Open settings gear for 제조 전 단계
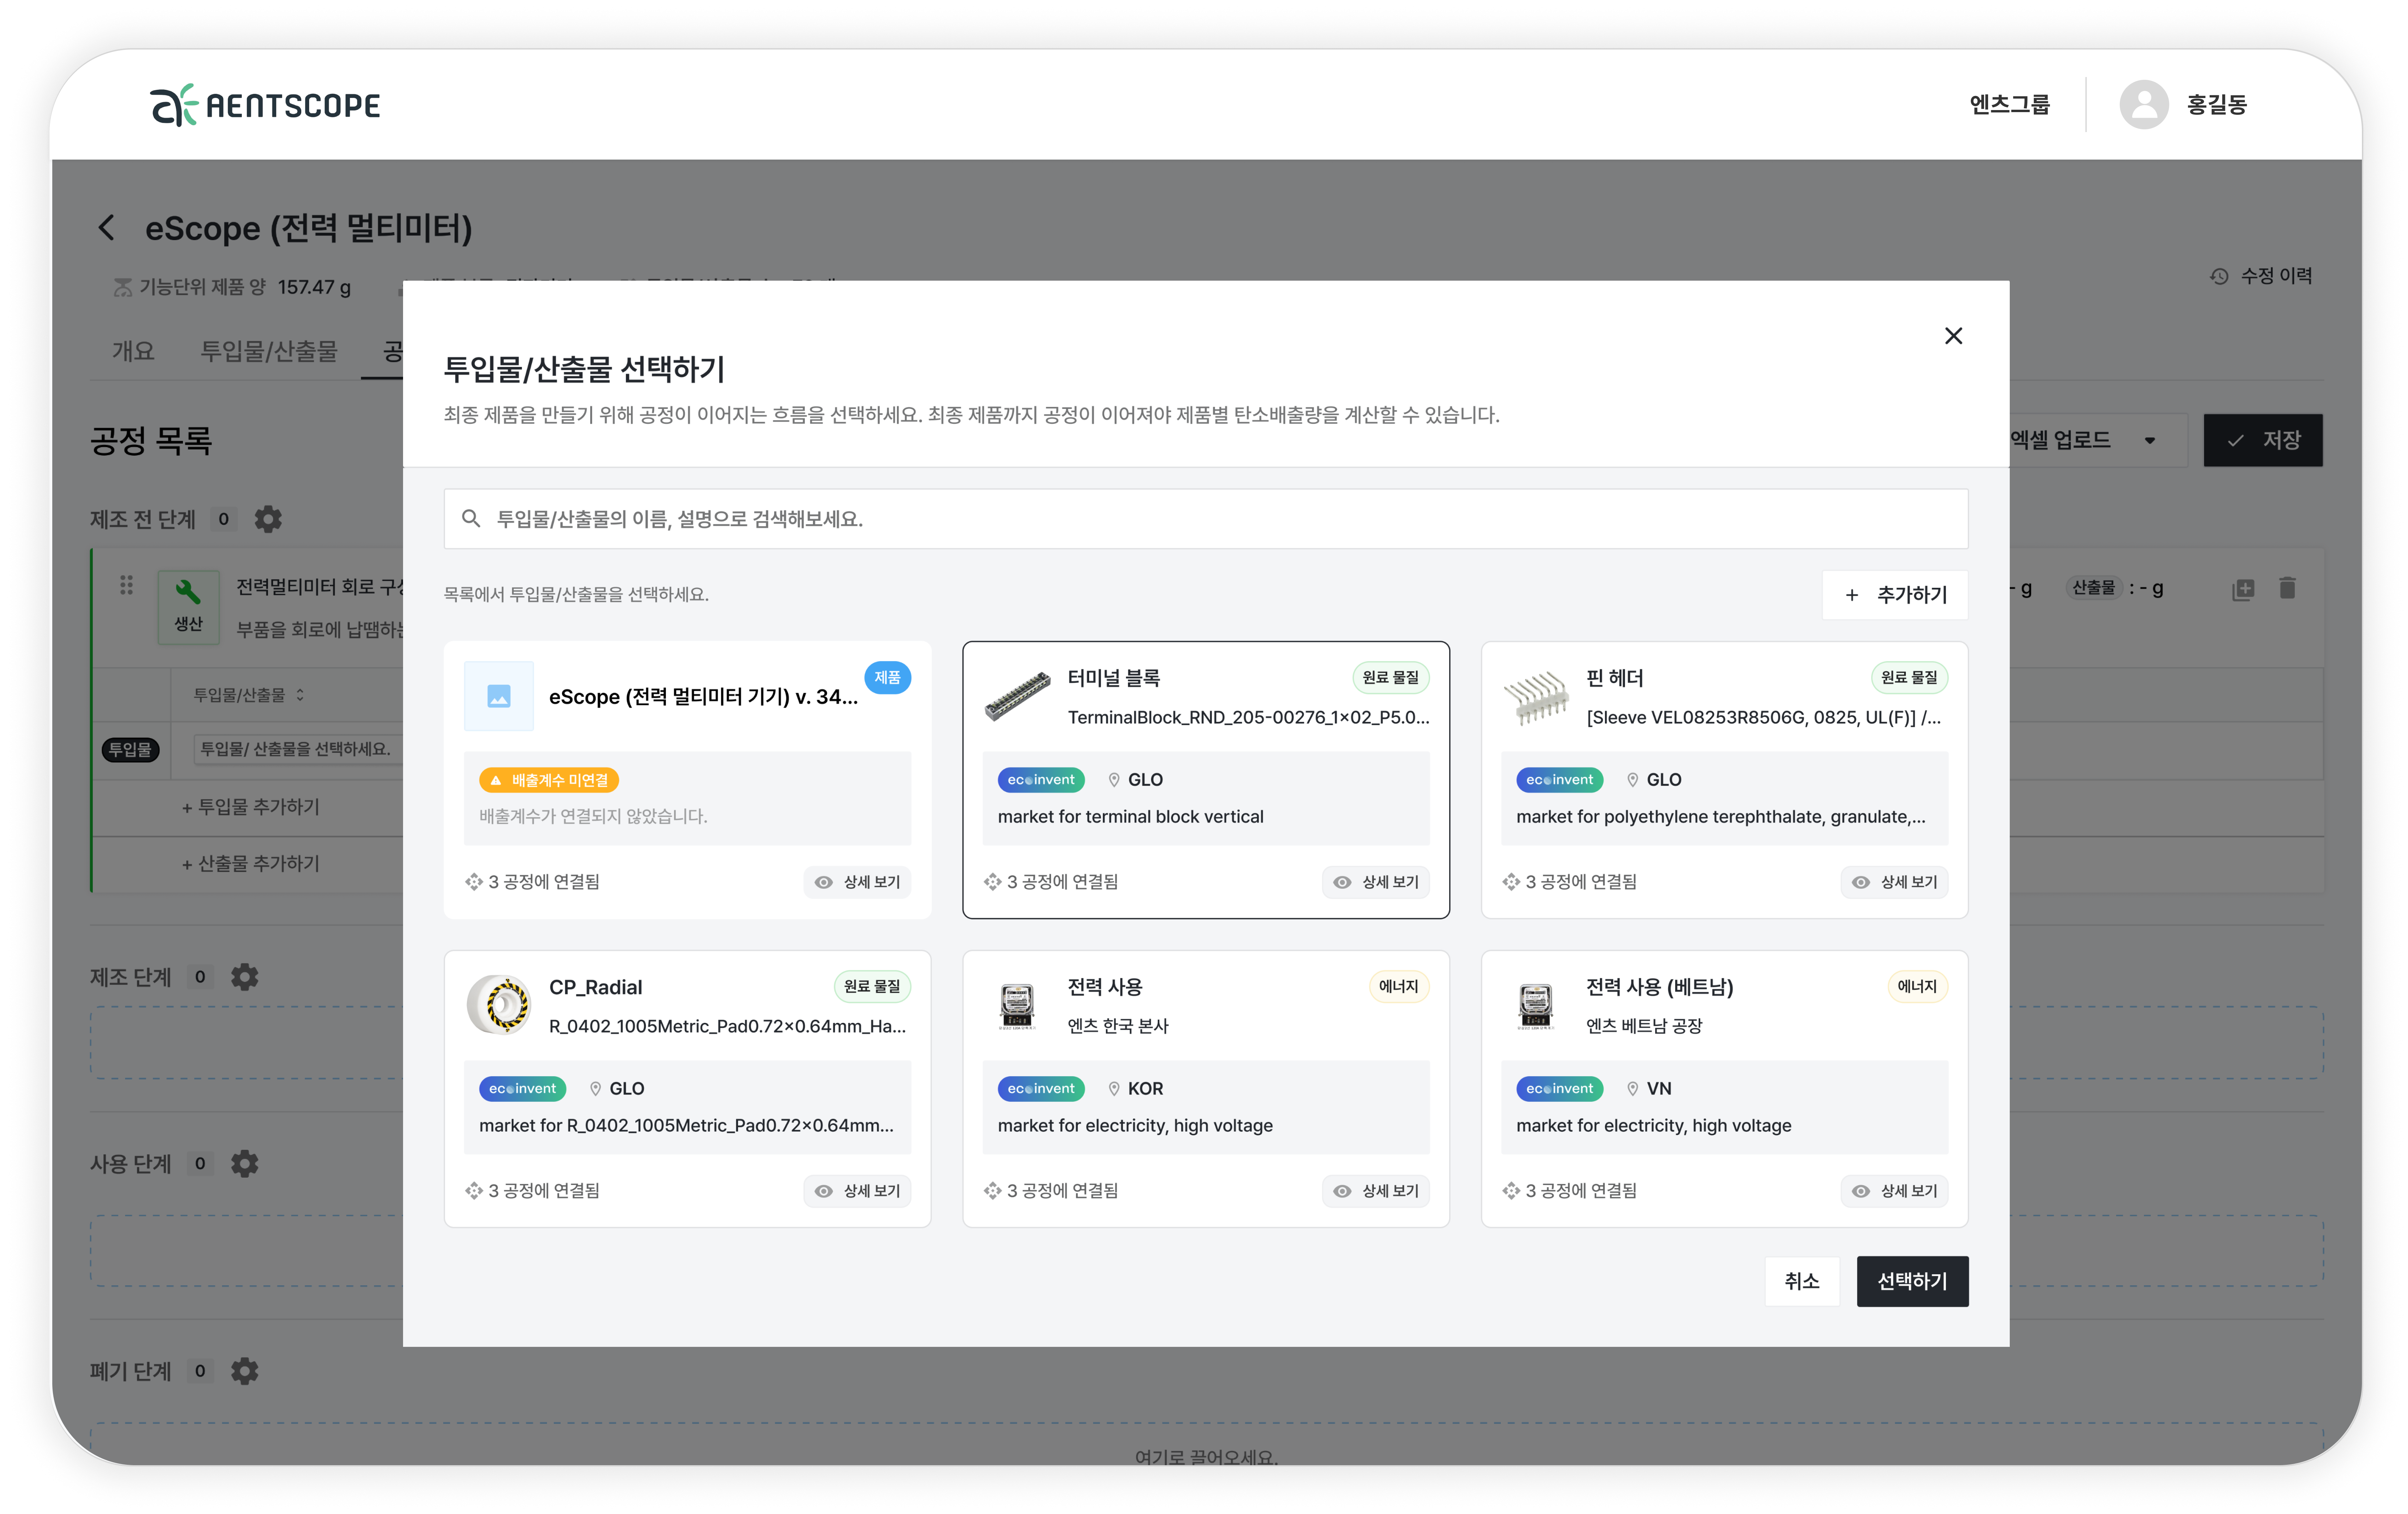Viewport: 2408px width, 1514px height. (x=268, y=519)
